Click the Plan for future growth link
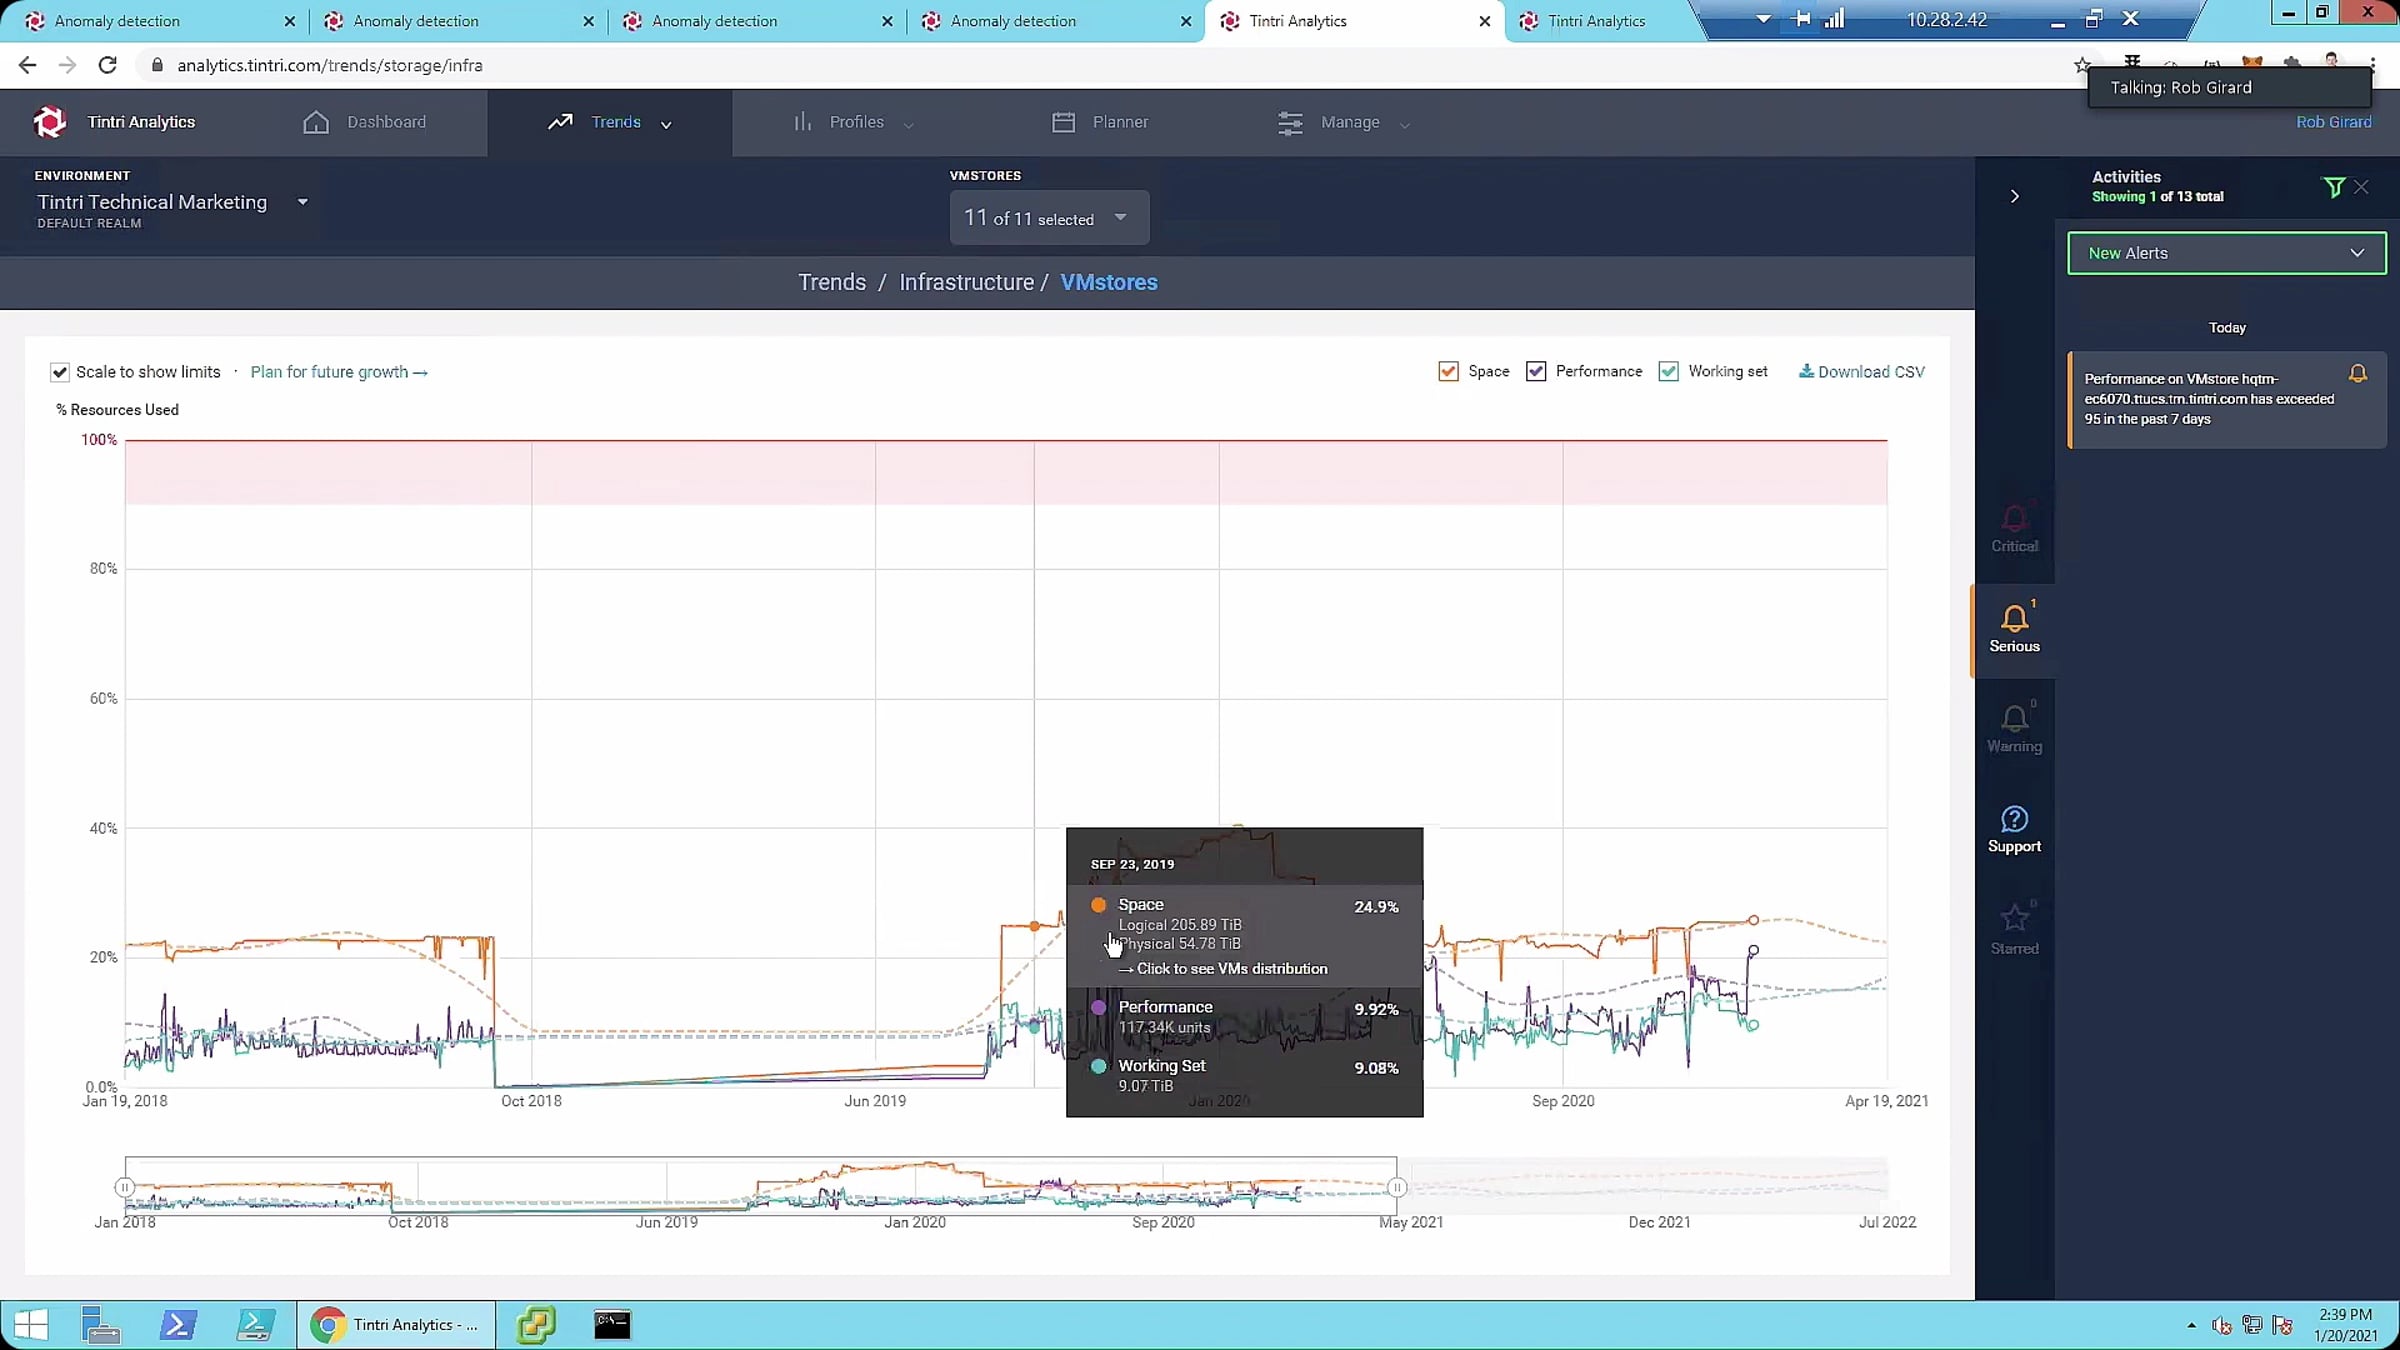The width and height of the screenshot is (2400, 1350). point(338,372)
